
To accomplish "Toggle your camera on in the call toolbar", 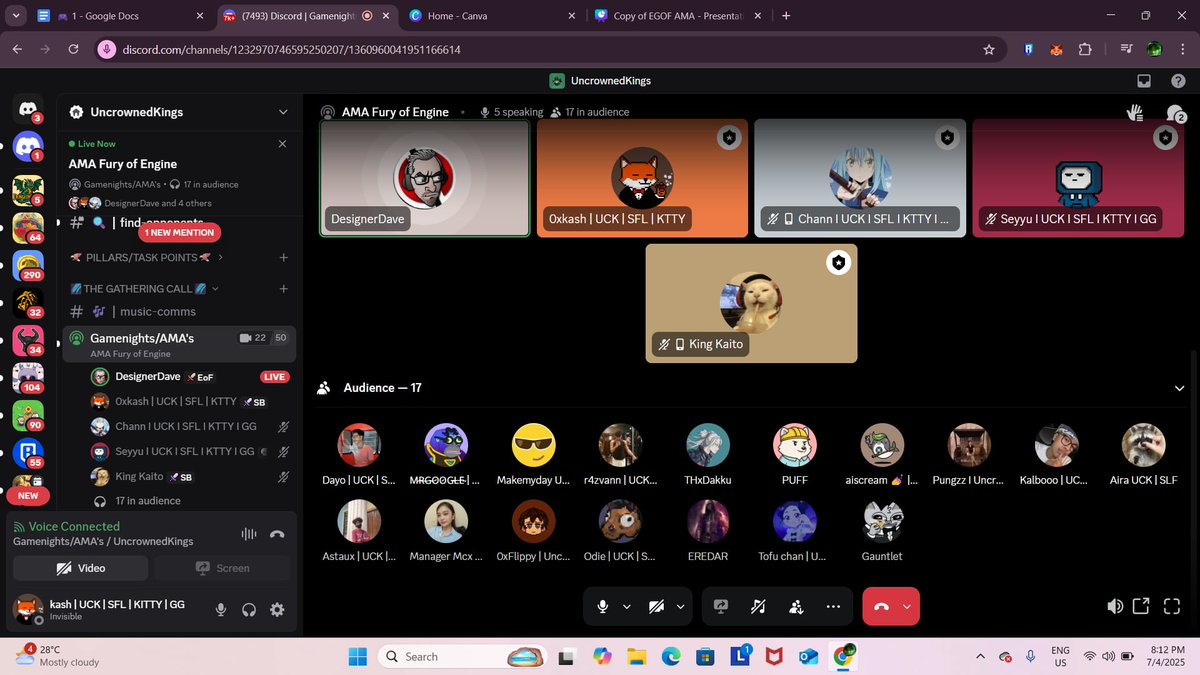I will point(655,606).
